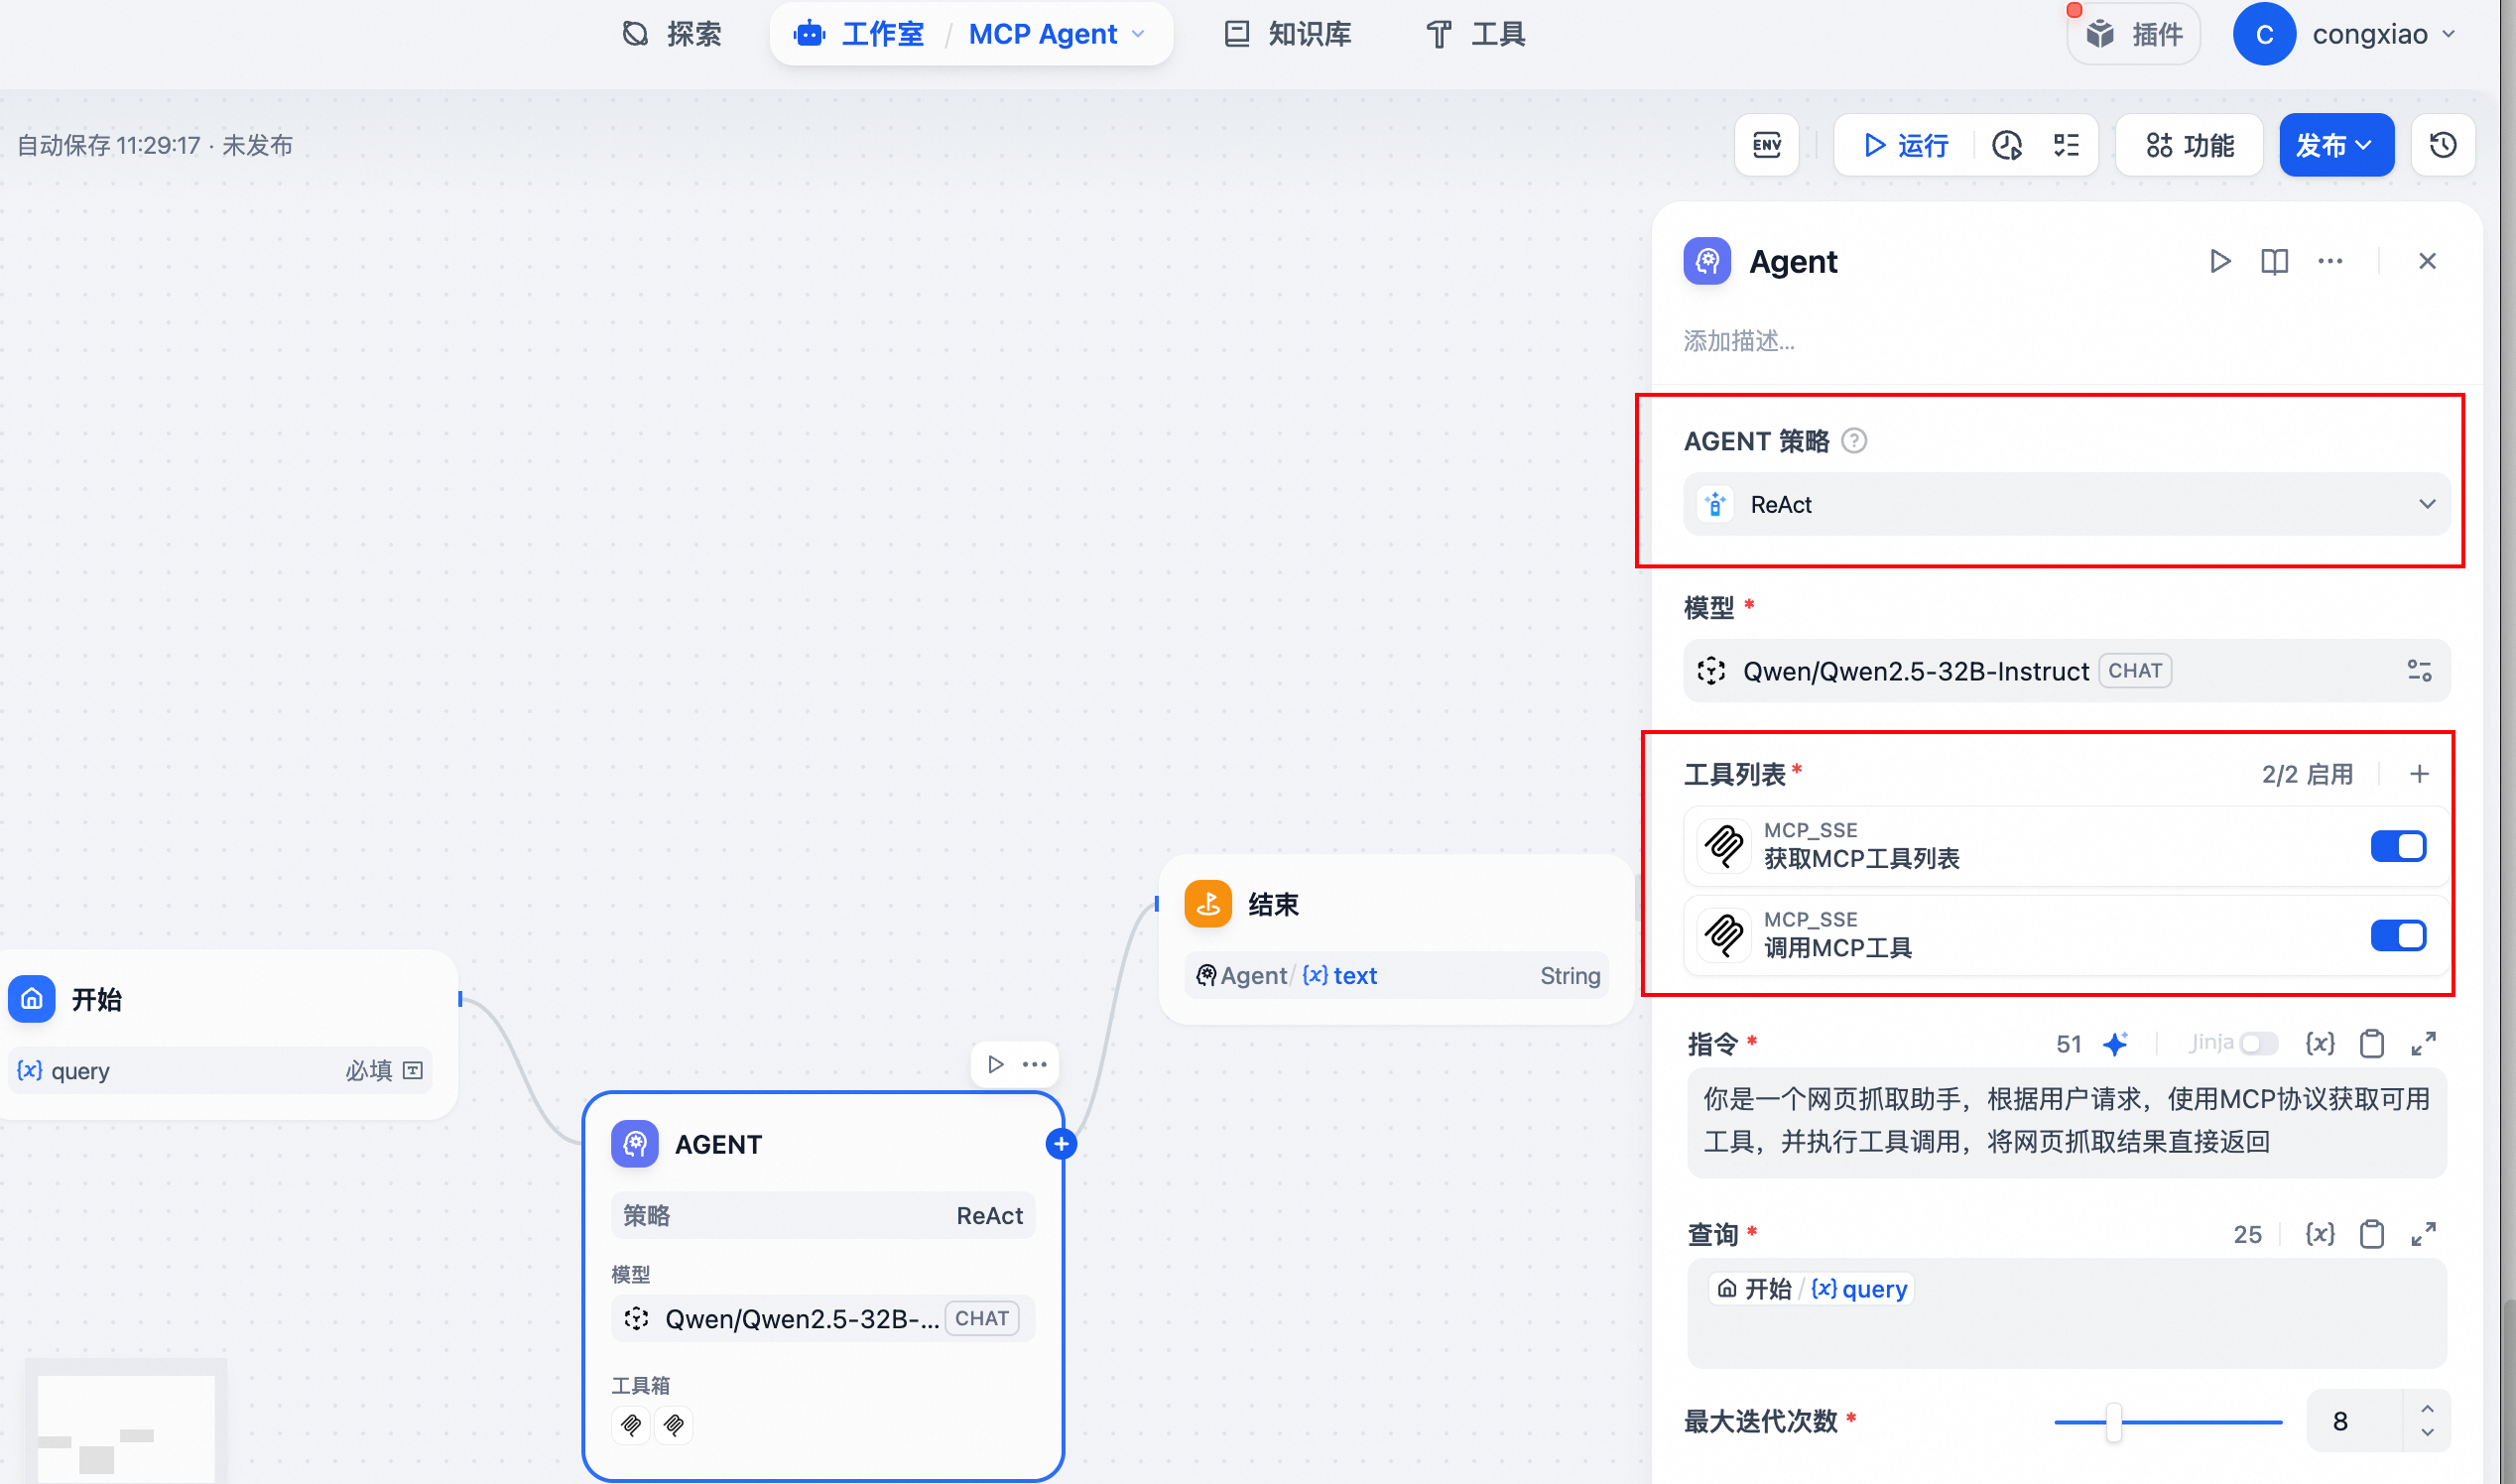Disable the 获取MCP工具列表 tool
The image size is (2516, 1484).
pos(2398,845)
